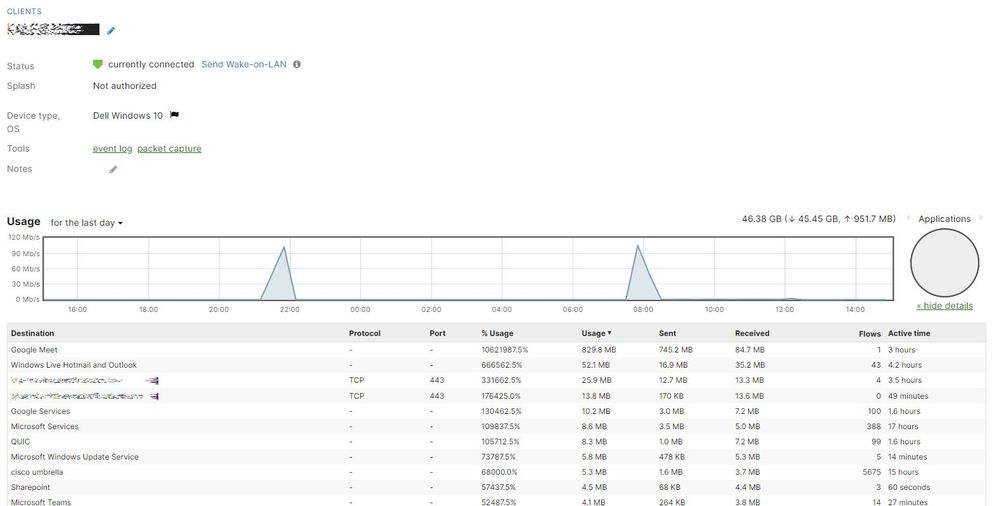Viewport: 999px width, 506px height.
Task: Open the event log link
Action: tap(112, 149)
